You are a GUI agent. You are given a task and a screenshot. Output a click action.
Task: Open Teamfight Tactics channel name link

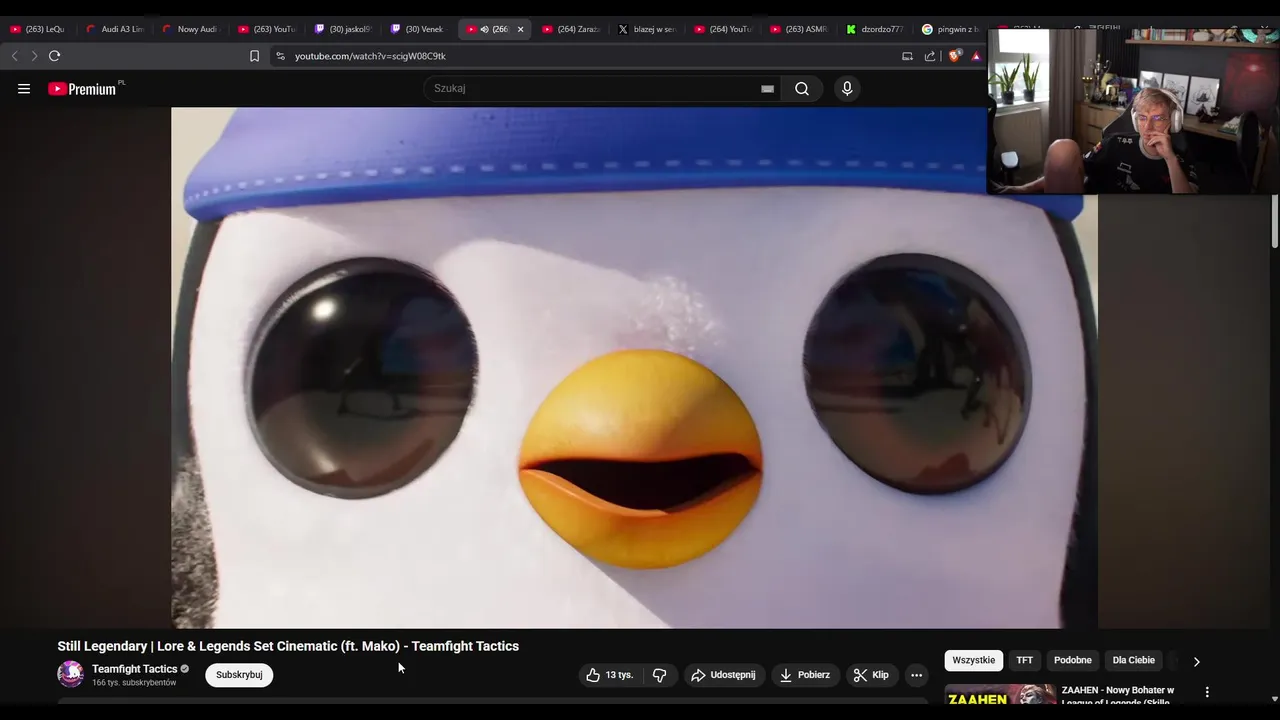[x=134, y=669]
